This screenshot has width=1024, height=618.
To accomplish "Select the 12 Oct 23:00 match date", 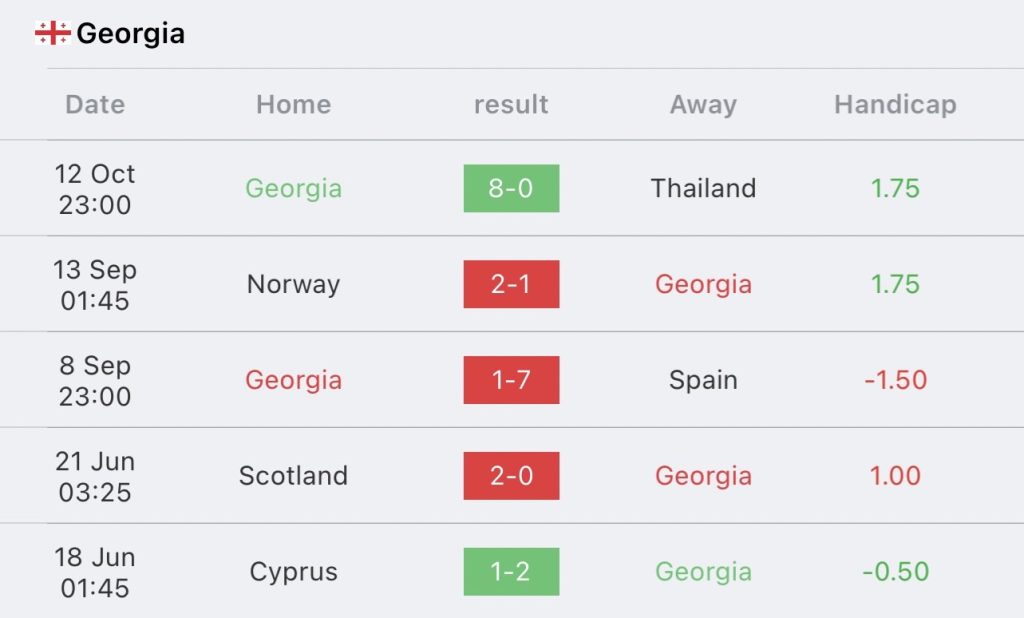I will [95, 189].
